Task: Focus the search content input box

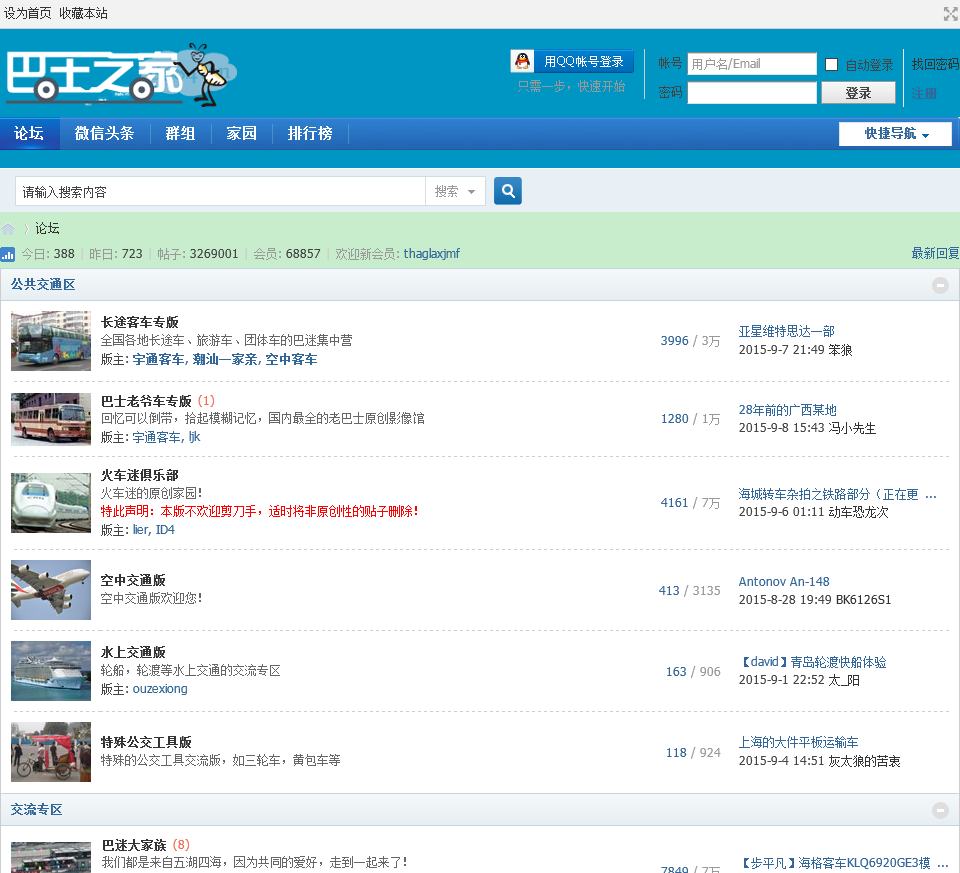Action: click(220, 192)
